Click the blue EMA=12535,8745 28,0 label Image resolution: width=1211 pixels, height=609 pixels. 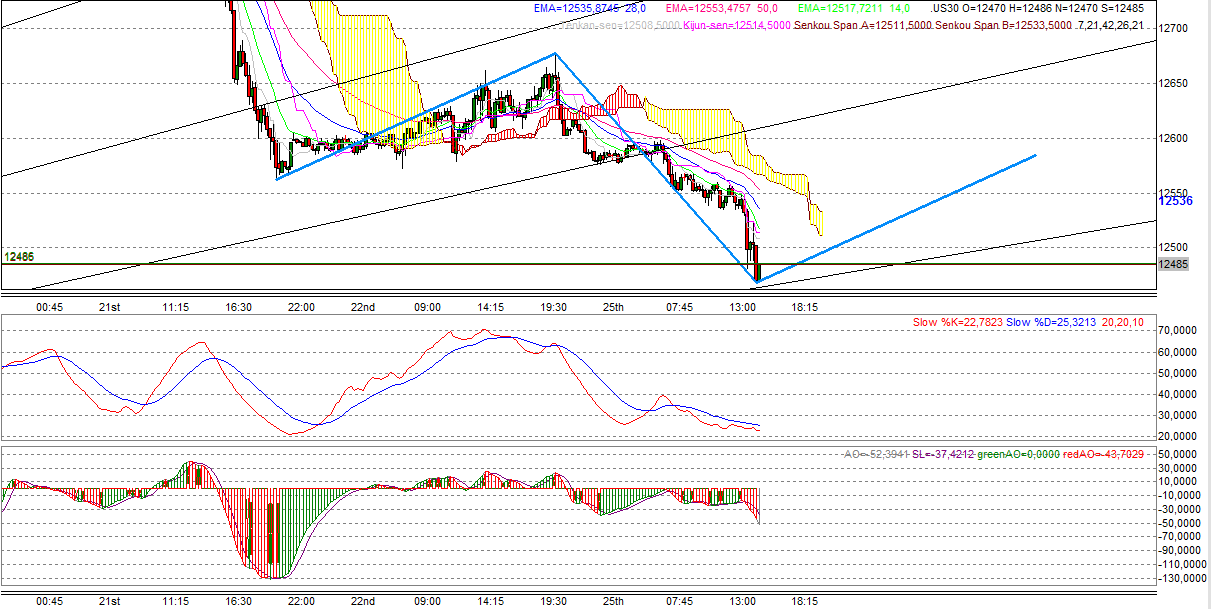590,8
